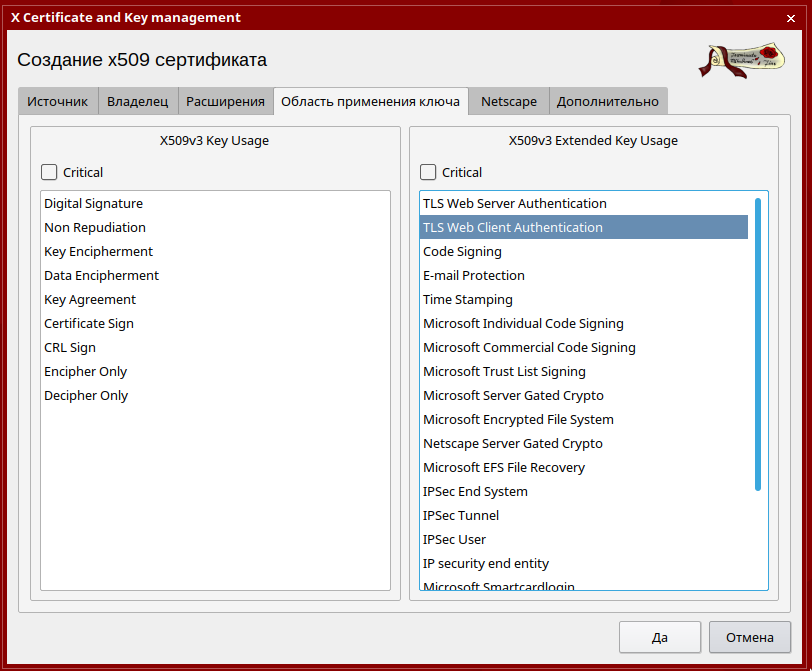Deselect TLS Web Client Authentication entry
This screenshot has height=671, width=812.
tap(512, 227)
